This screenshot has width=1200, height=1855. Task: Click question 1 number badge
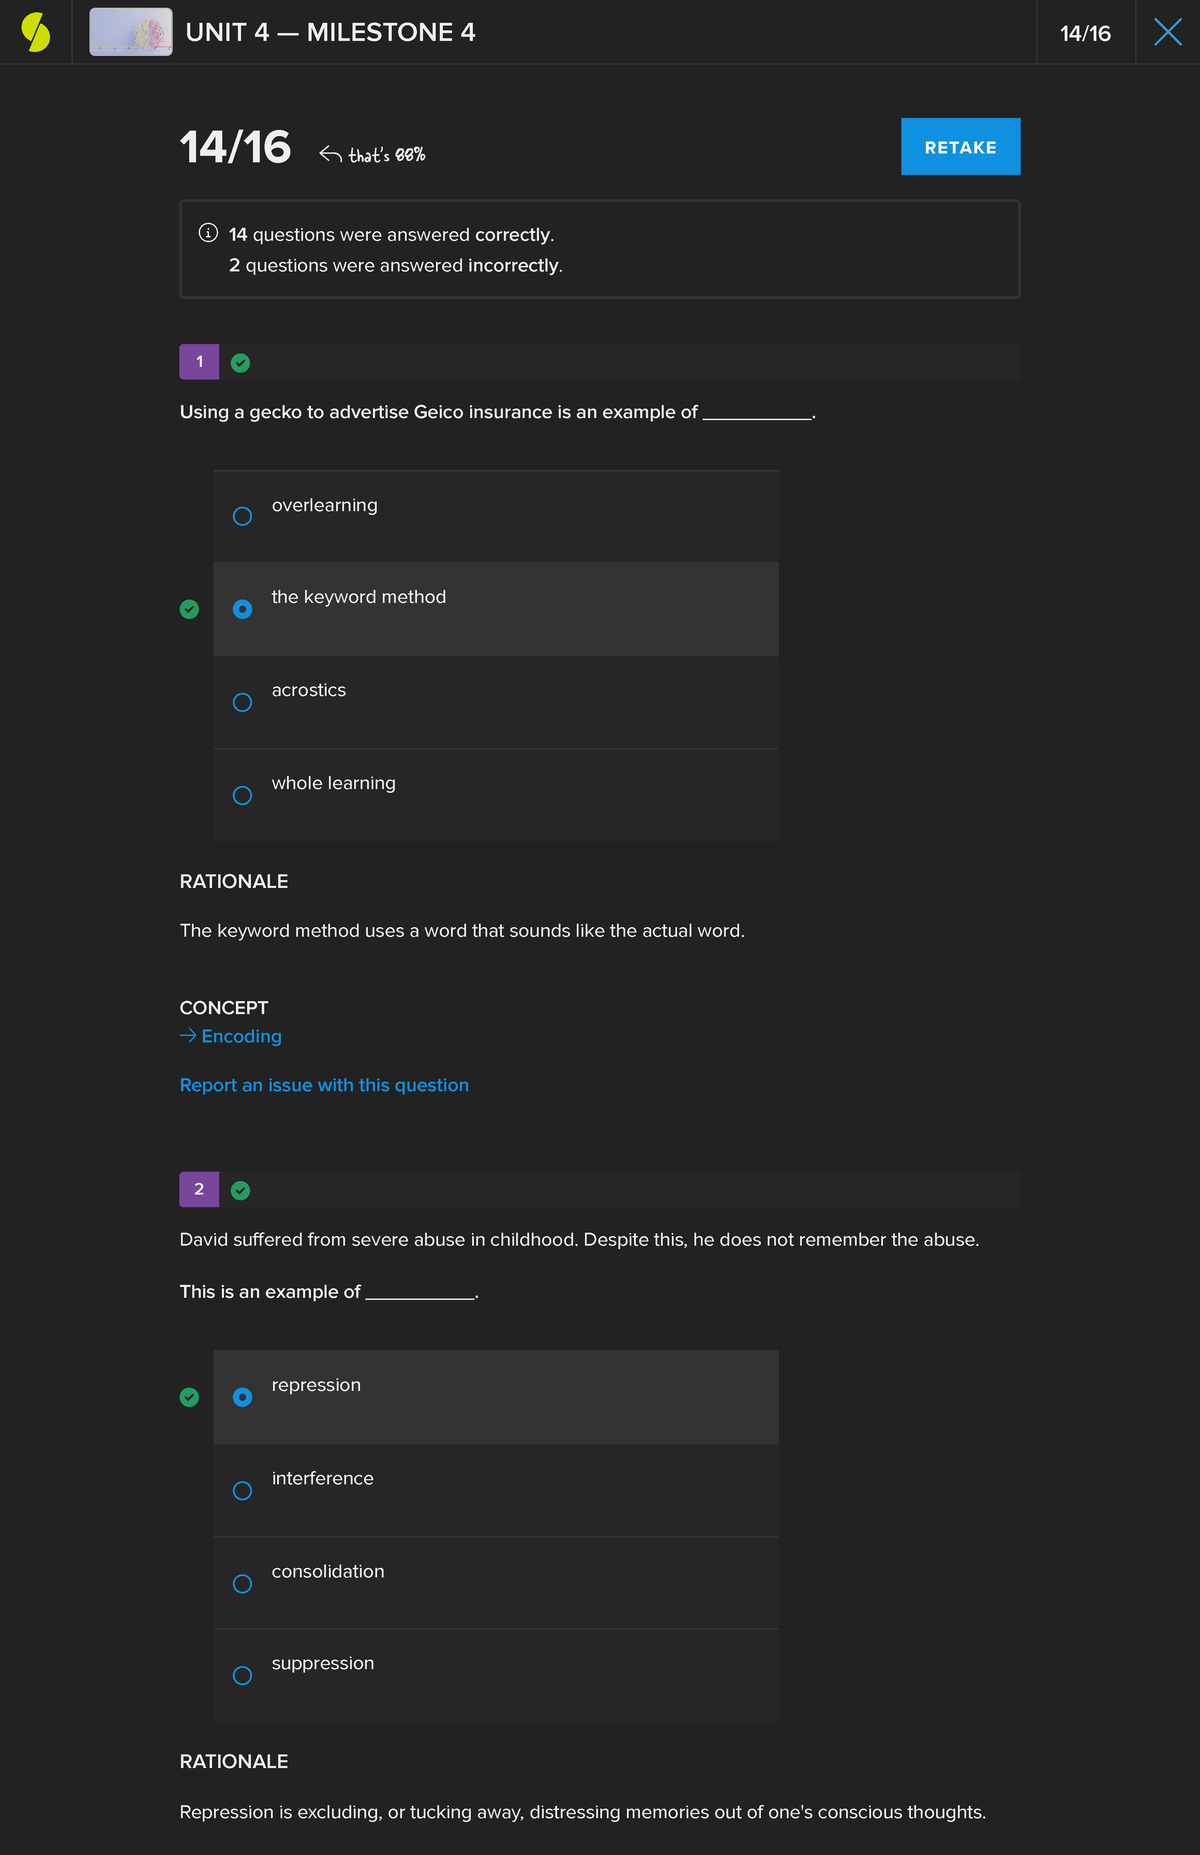[x=199, y=362]
